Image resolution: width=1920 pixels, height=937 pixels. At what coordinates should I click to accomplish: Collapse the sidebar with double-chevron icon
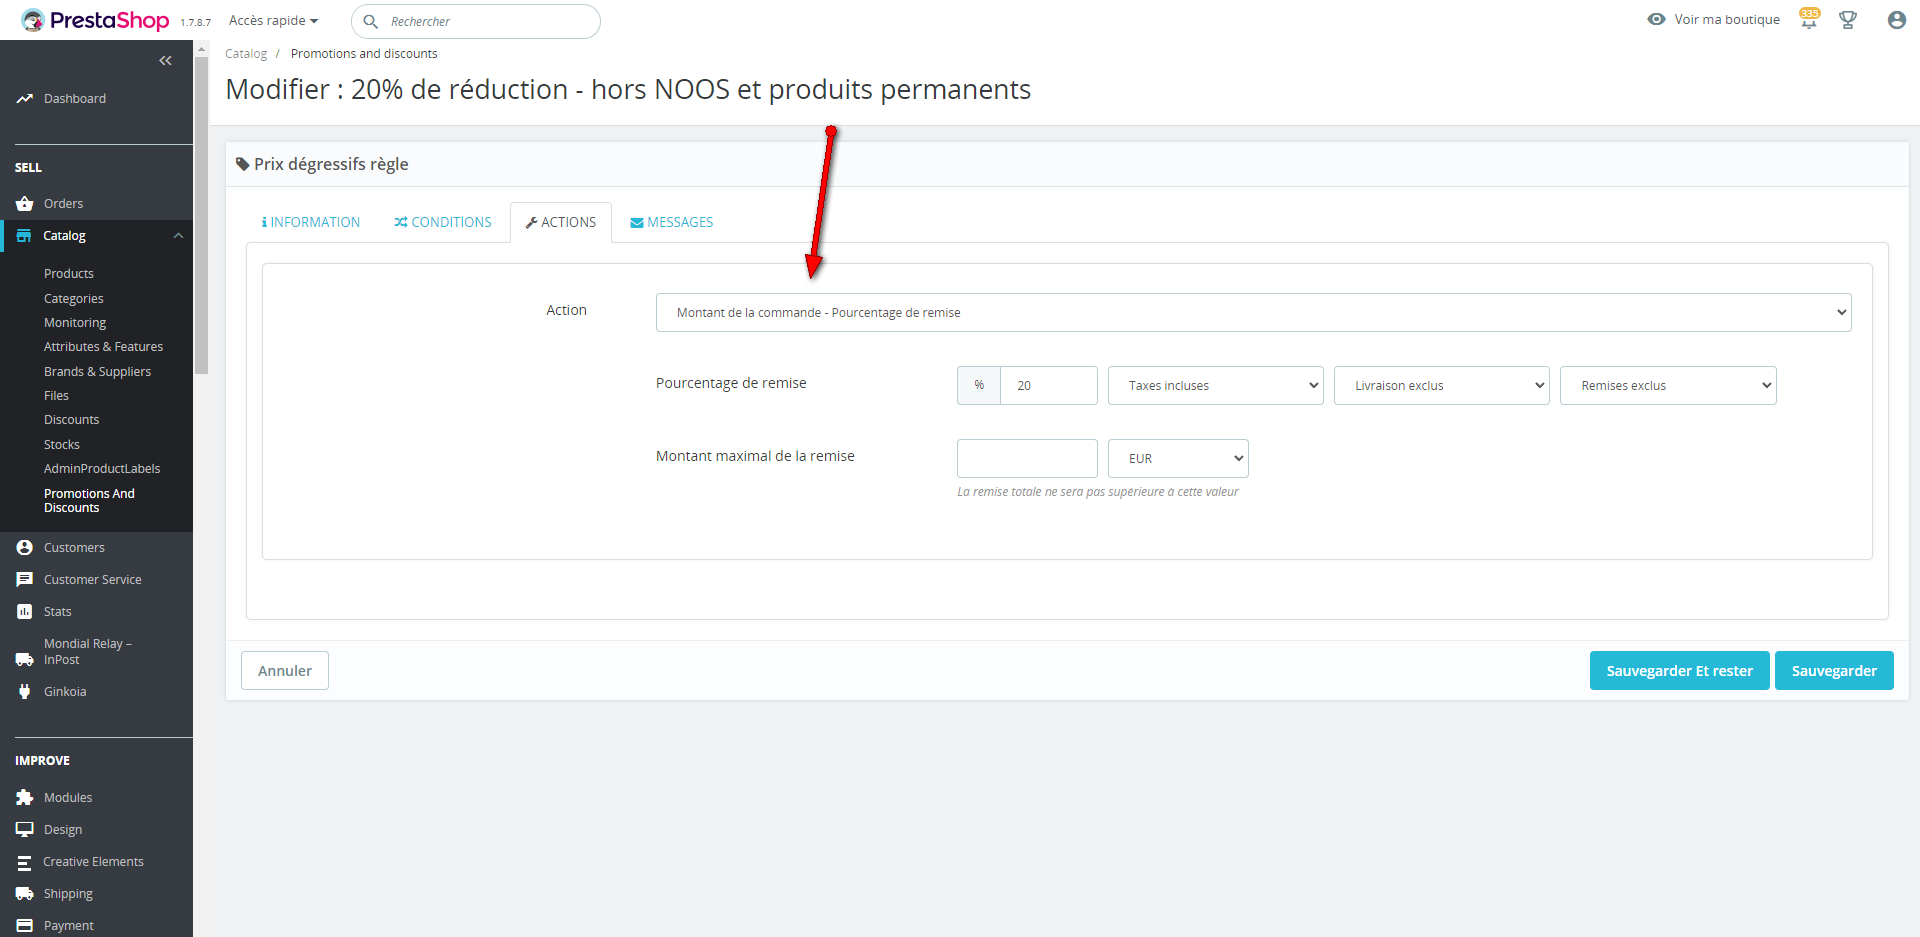click(x=165, y=61)
